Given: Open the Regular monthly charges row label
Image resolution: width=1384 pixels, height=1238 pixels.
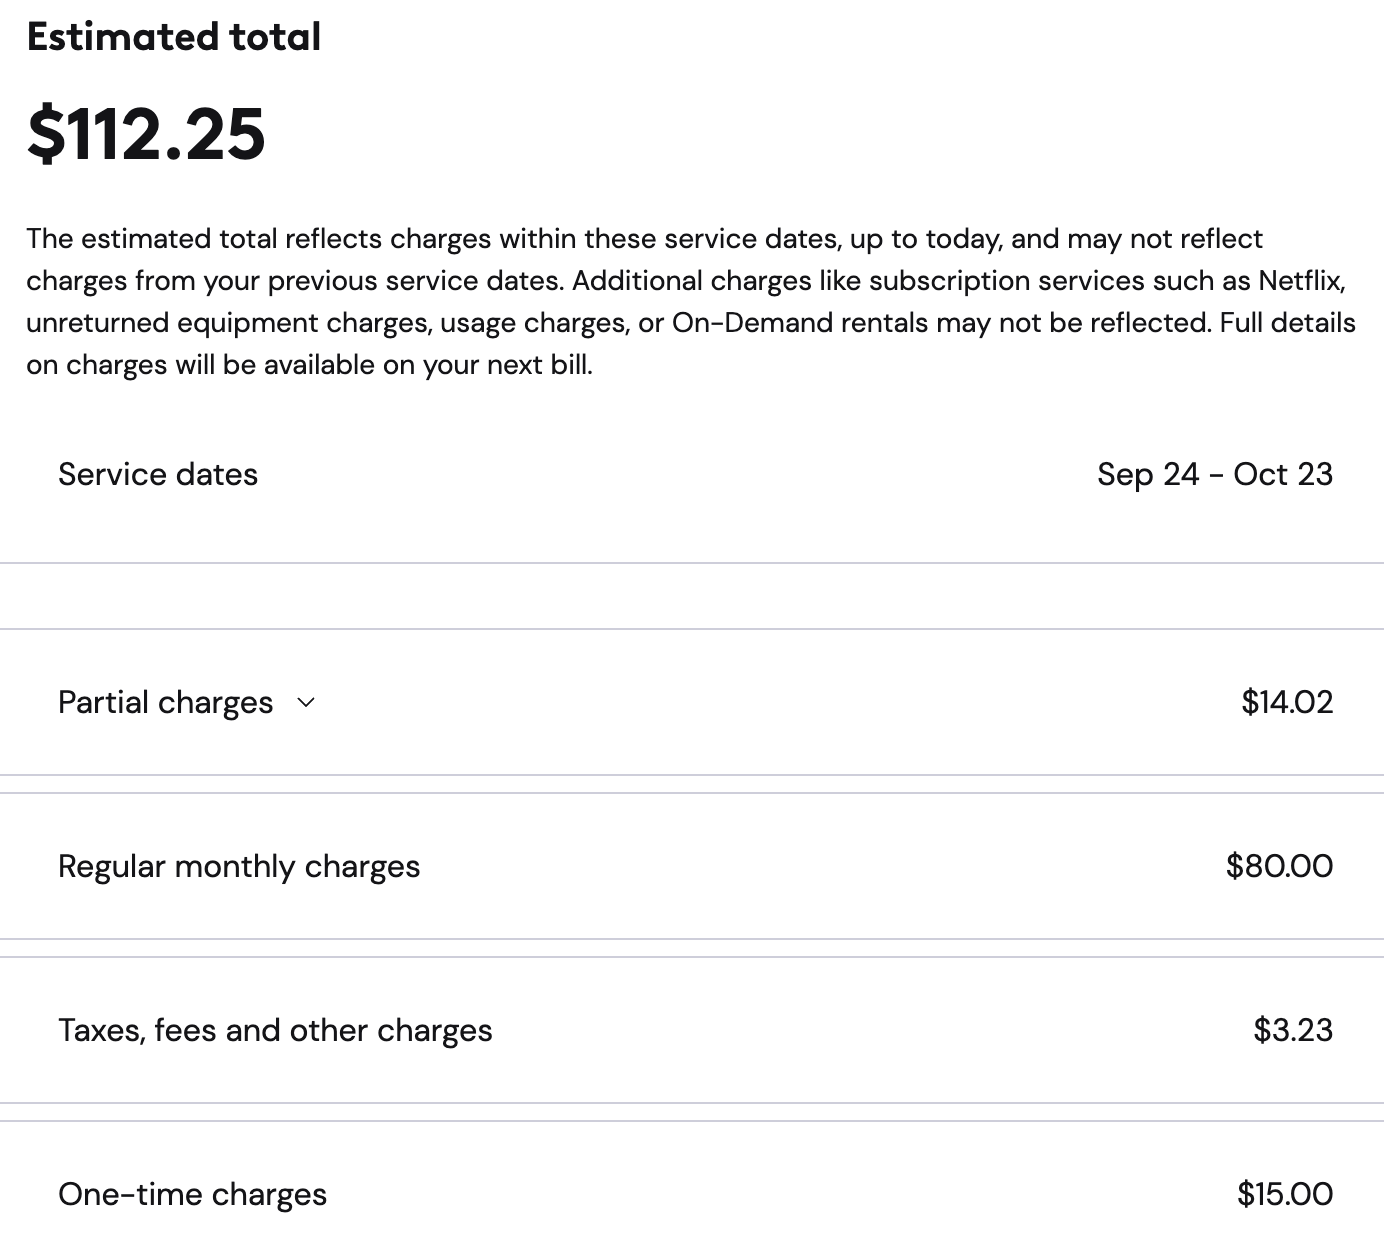Looking at the screenshot, I should pyautogui.click(x=239, y=866).
